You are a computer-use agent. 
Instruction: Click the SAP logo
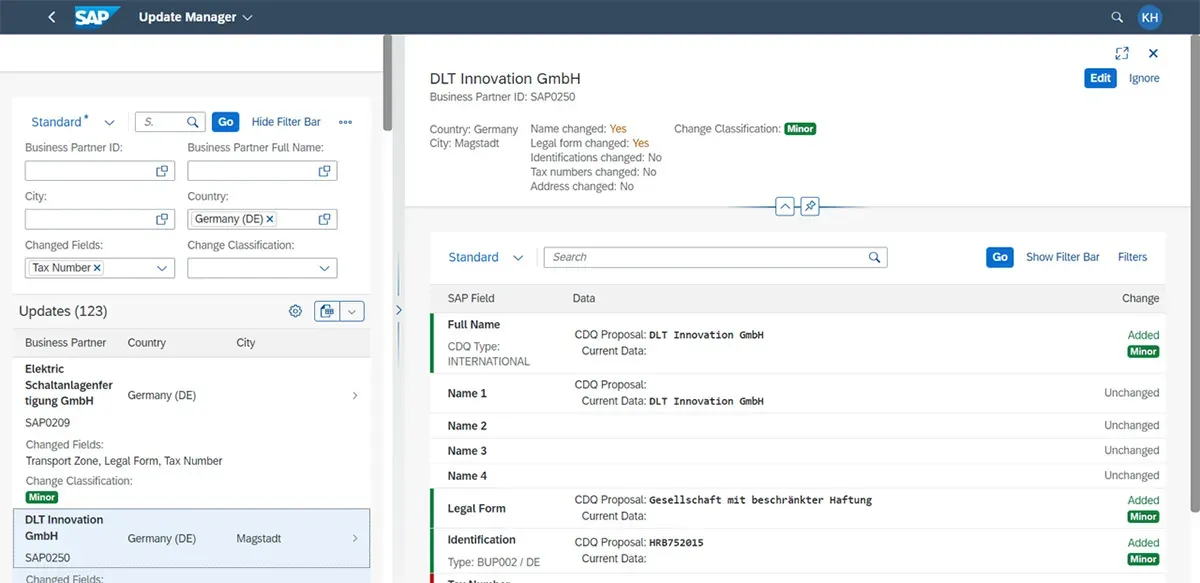pyautogui.click(x=97, y=17)
